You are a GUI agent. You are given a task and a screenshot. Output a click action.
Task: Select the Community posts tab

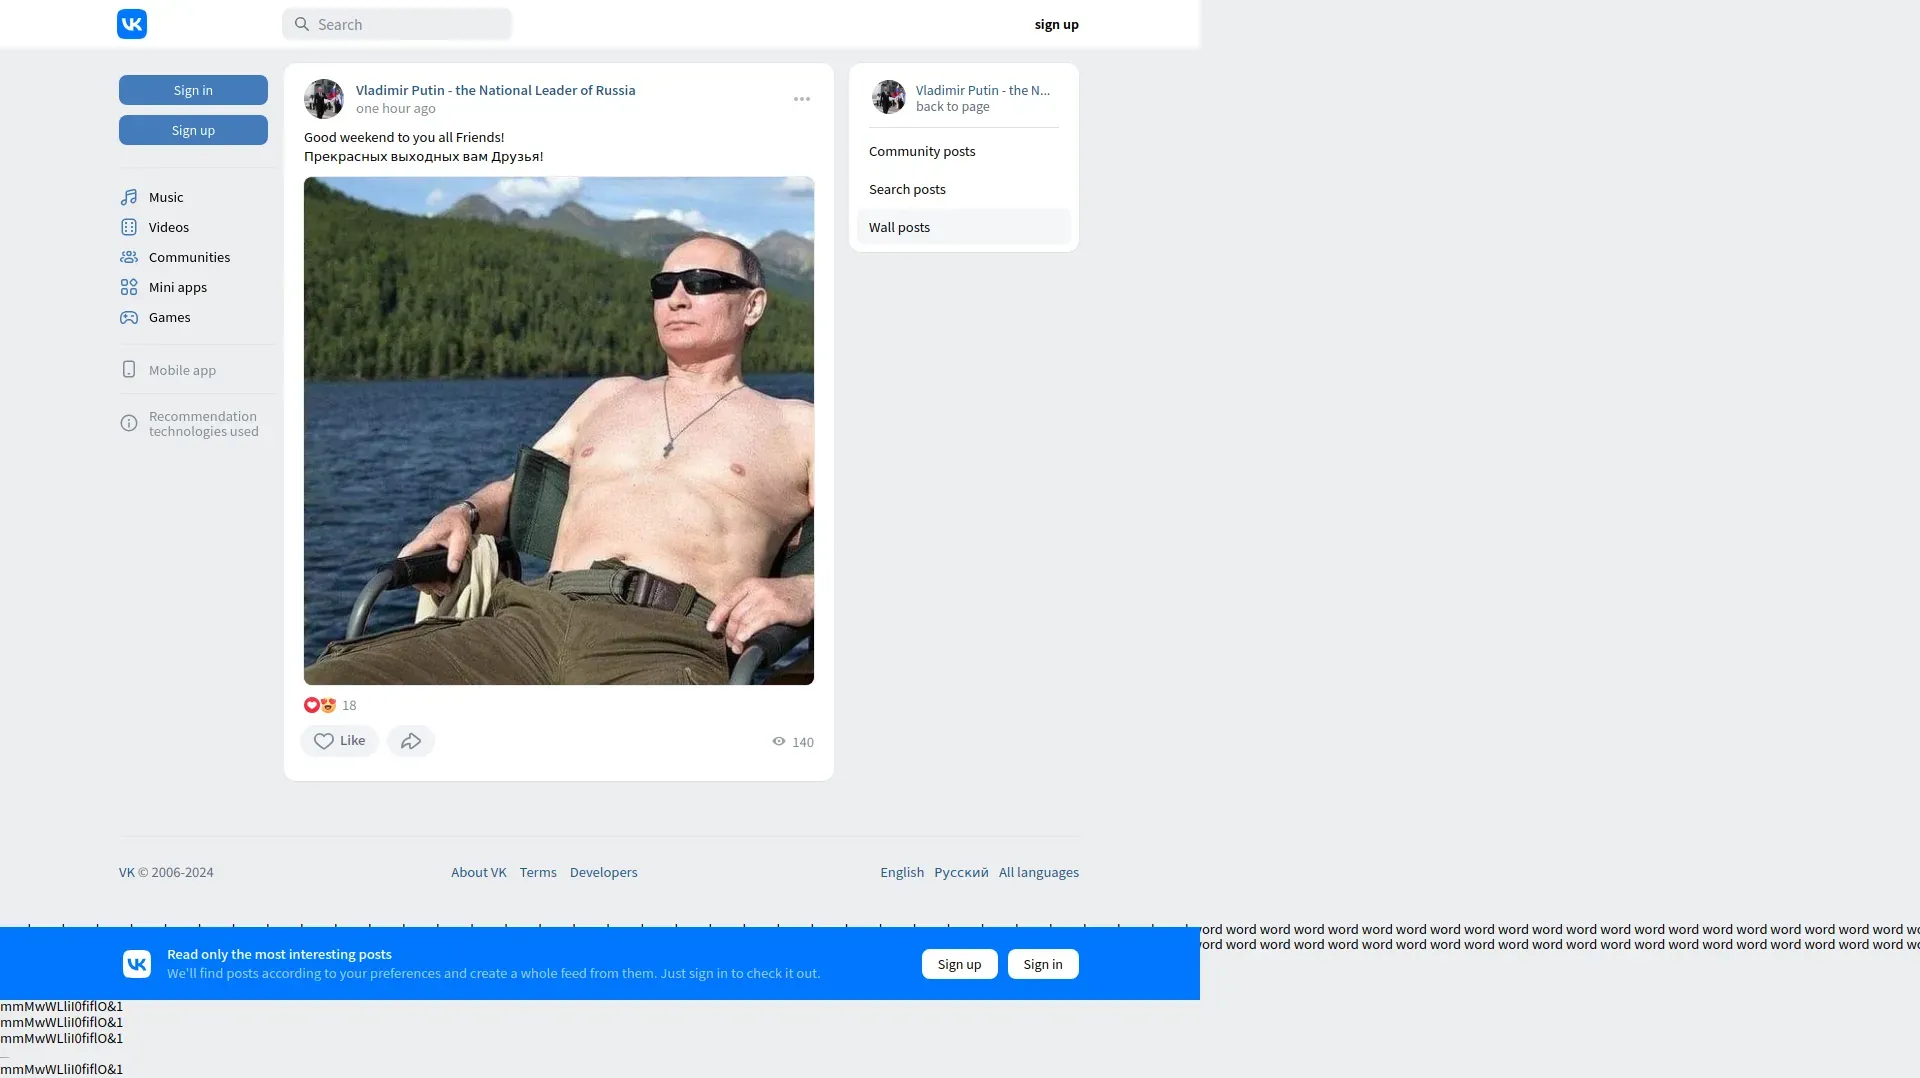(964, 151)
